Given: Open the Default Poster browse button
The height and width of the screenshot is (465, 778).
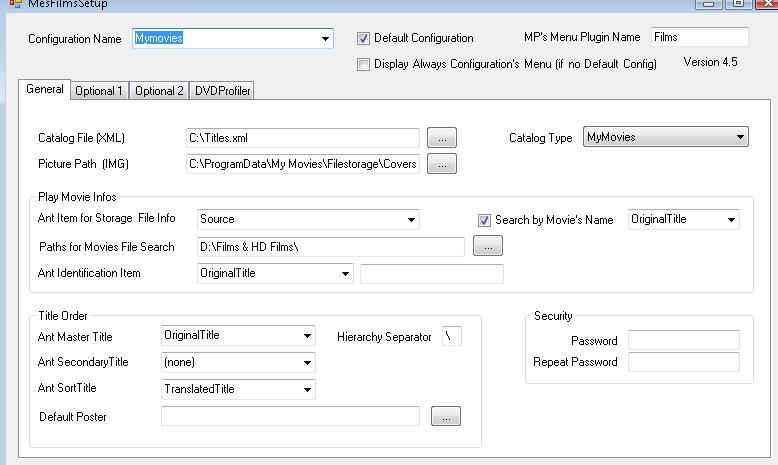Looking at the screenshot, I should (446, 416).
